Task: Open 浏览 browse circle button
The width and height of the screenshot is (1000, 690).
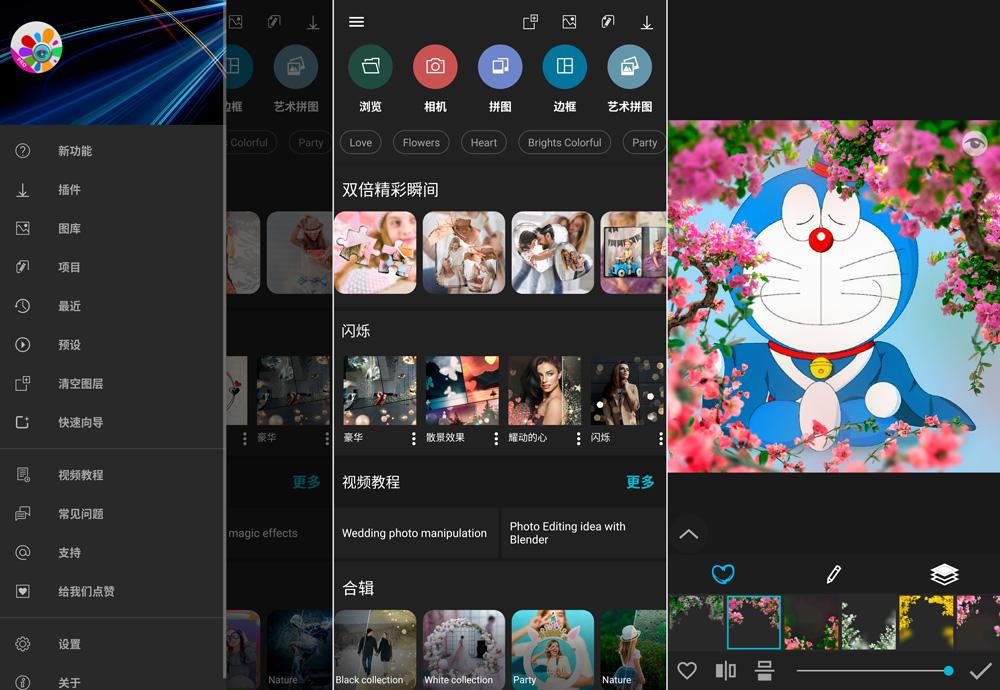Action: click(371, 66)
